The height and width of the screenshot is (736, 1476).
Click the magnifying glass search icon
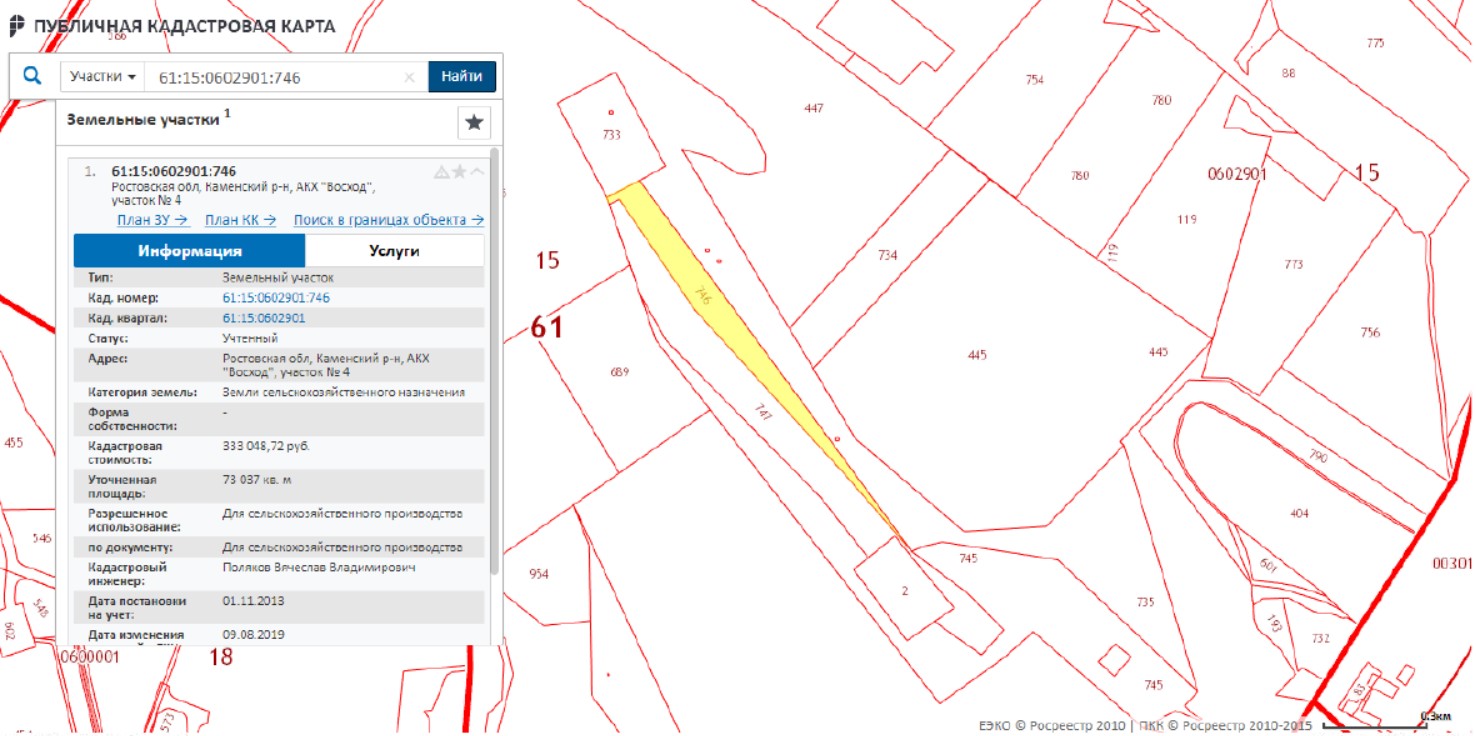tap(32, 76)
